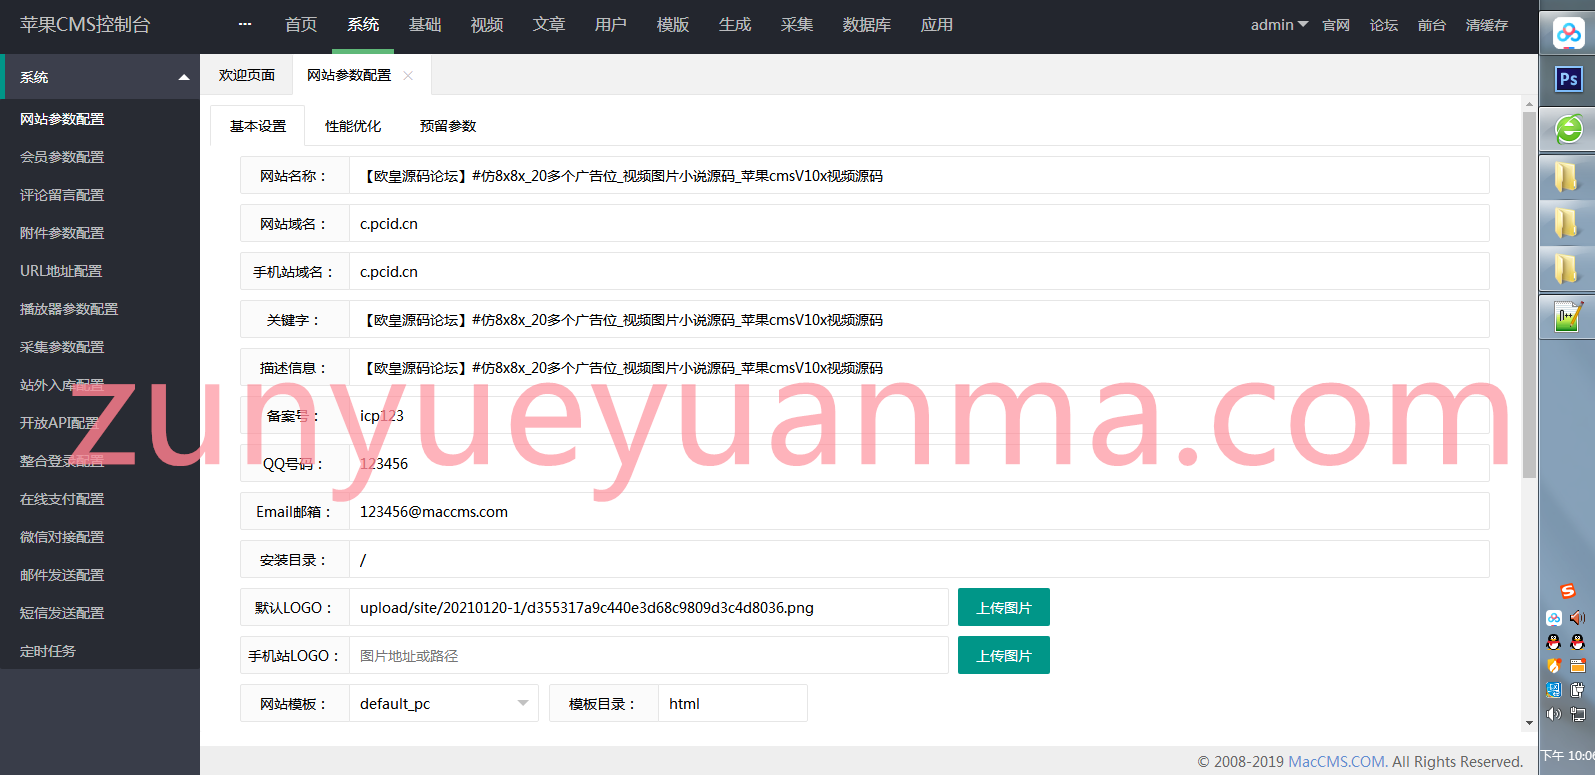This screenshot has width=1595, height=775.
Task: Switch to the 网站参数配置 page tab
Action: [x=349, y=75]
